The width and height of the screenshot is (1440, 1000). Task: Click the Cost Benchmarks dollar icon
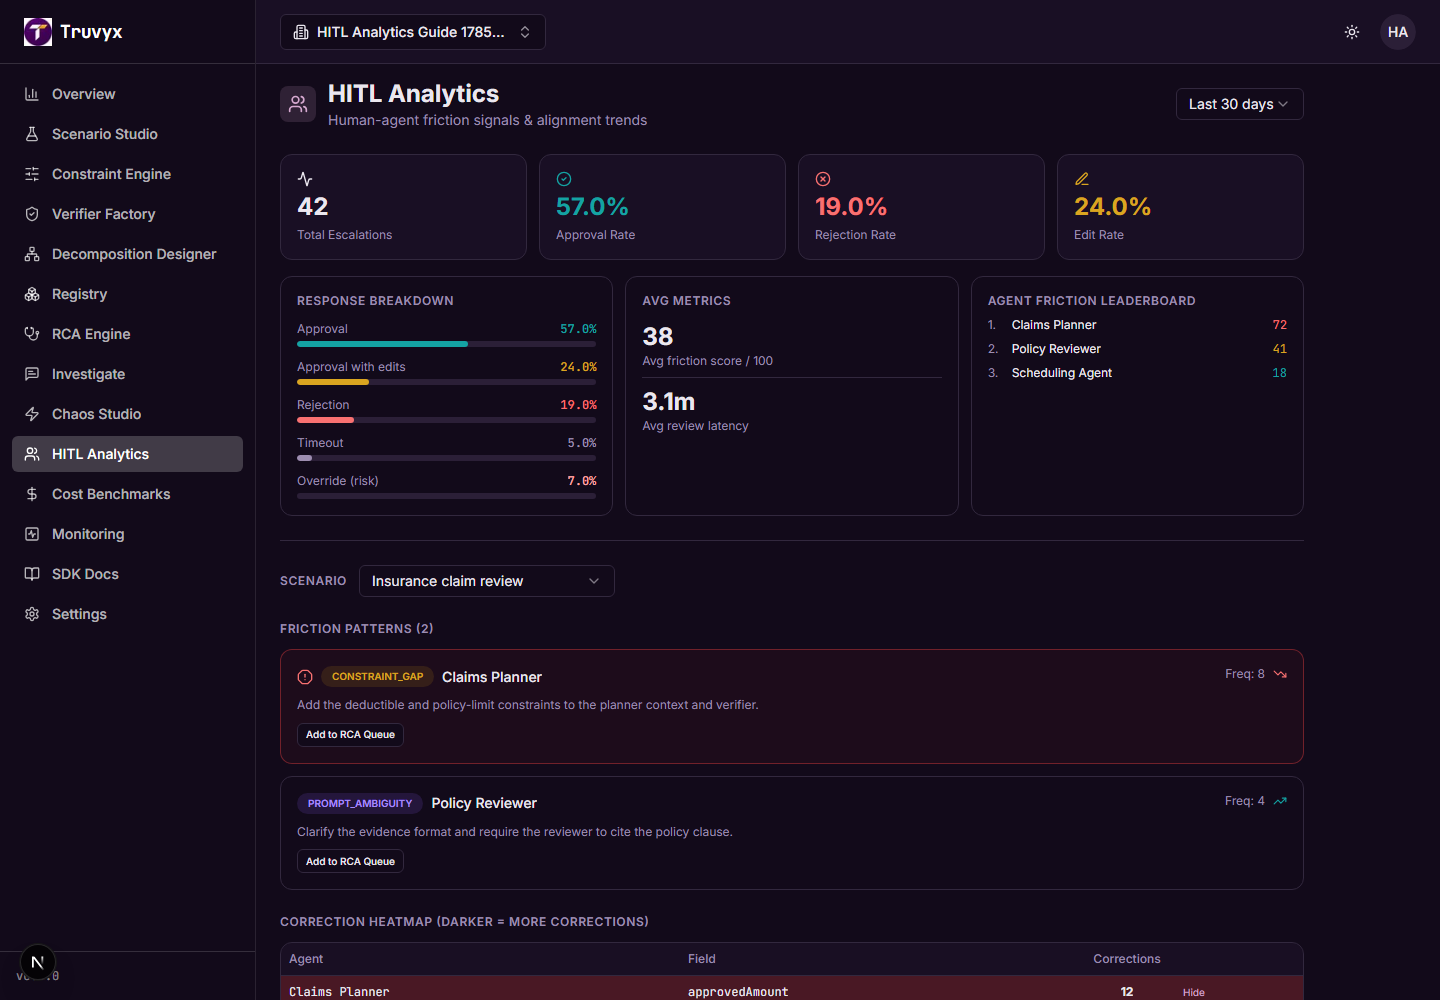click(x=32, y=494)
